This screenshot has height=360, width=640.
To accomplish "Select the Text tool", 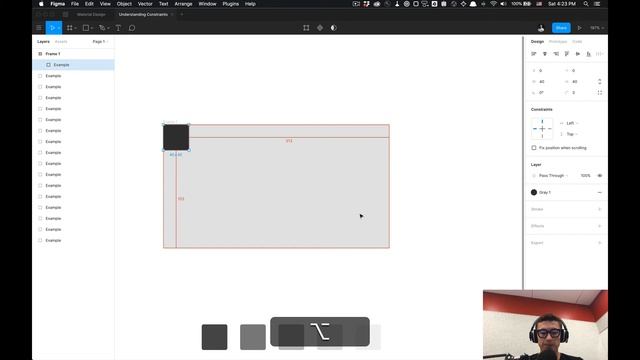I will 118,28.
